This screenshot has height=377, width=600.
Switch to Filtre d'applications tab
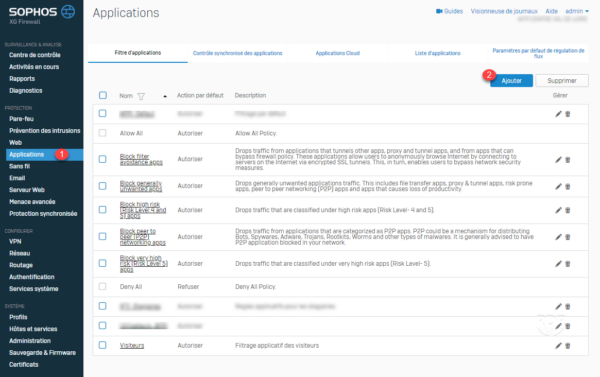pyautogui.click(x=138, y=53)
